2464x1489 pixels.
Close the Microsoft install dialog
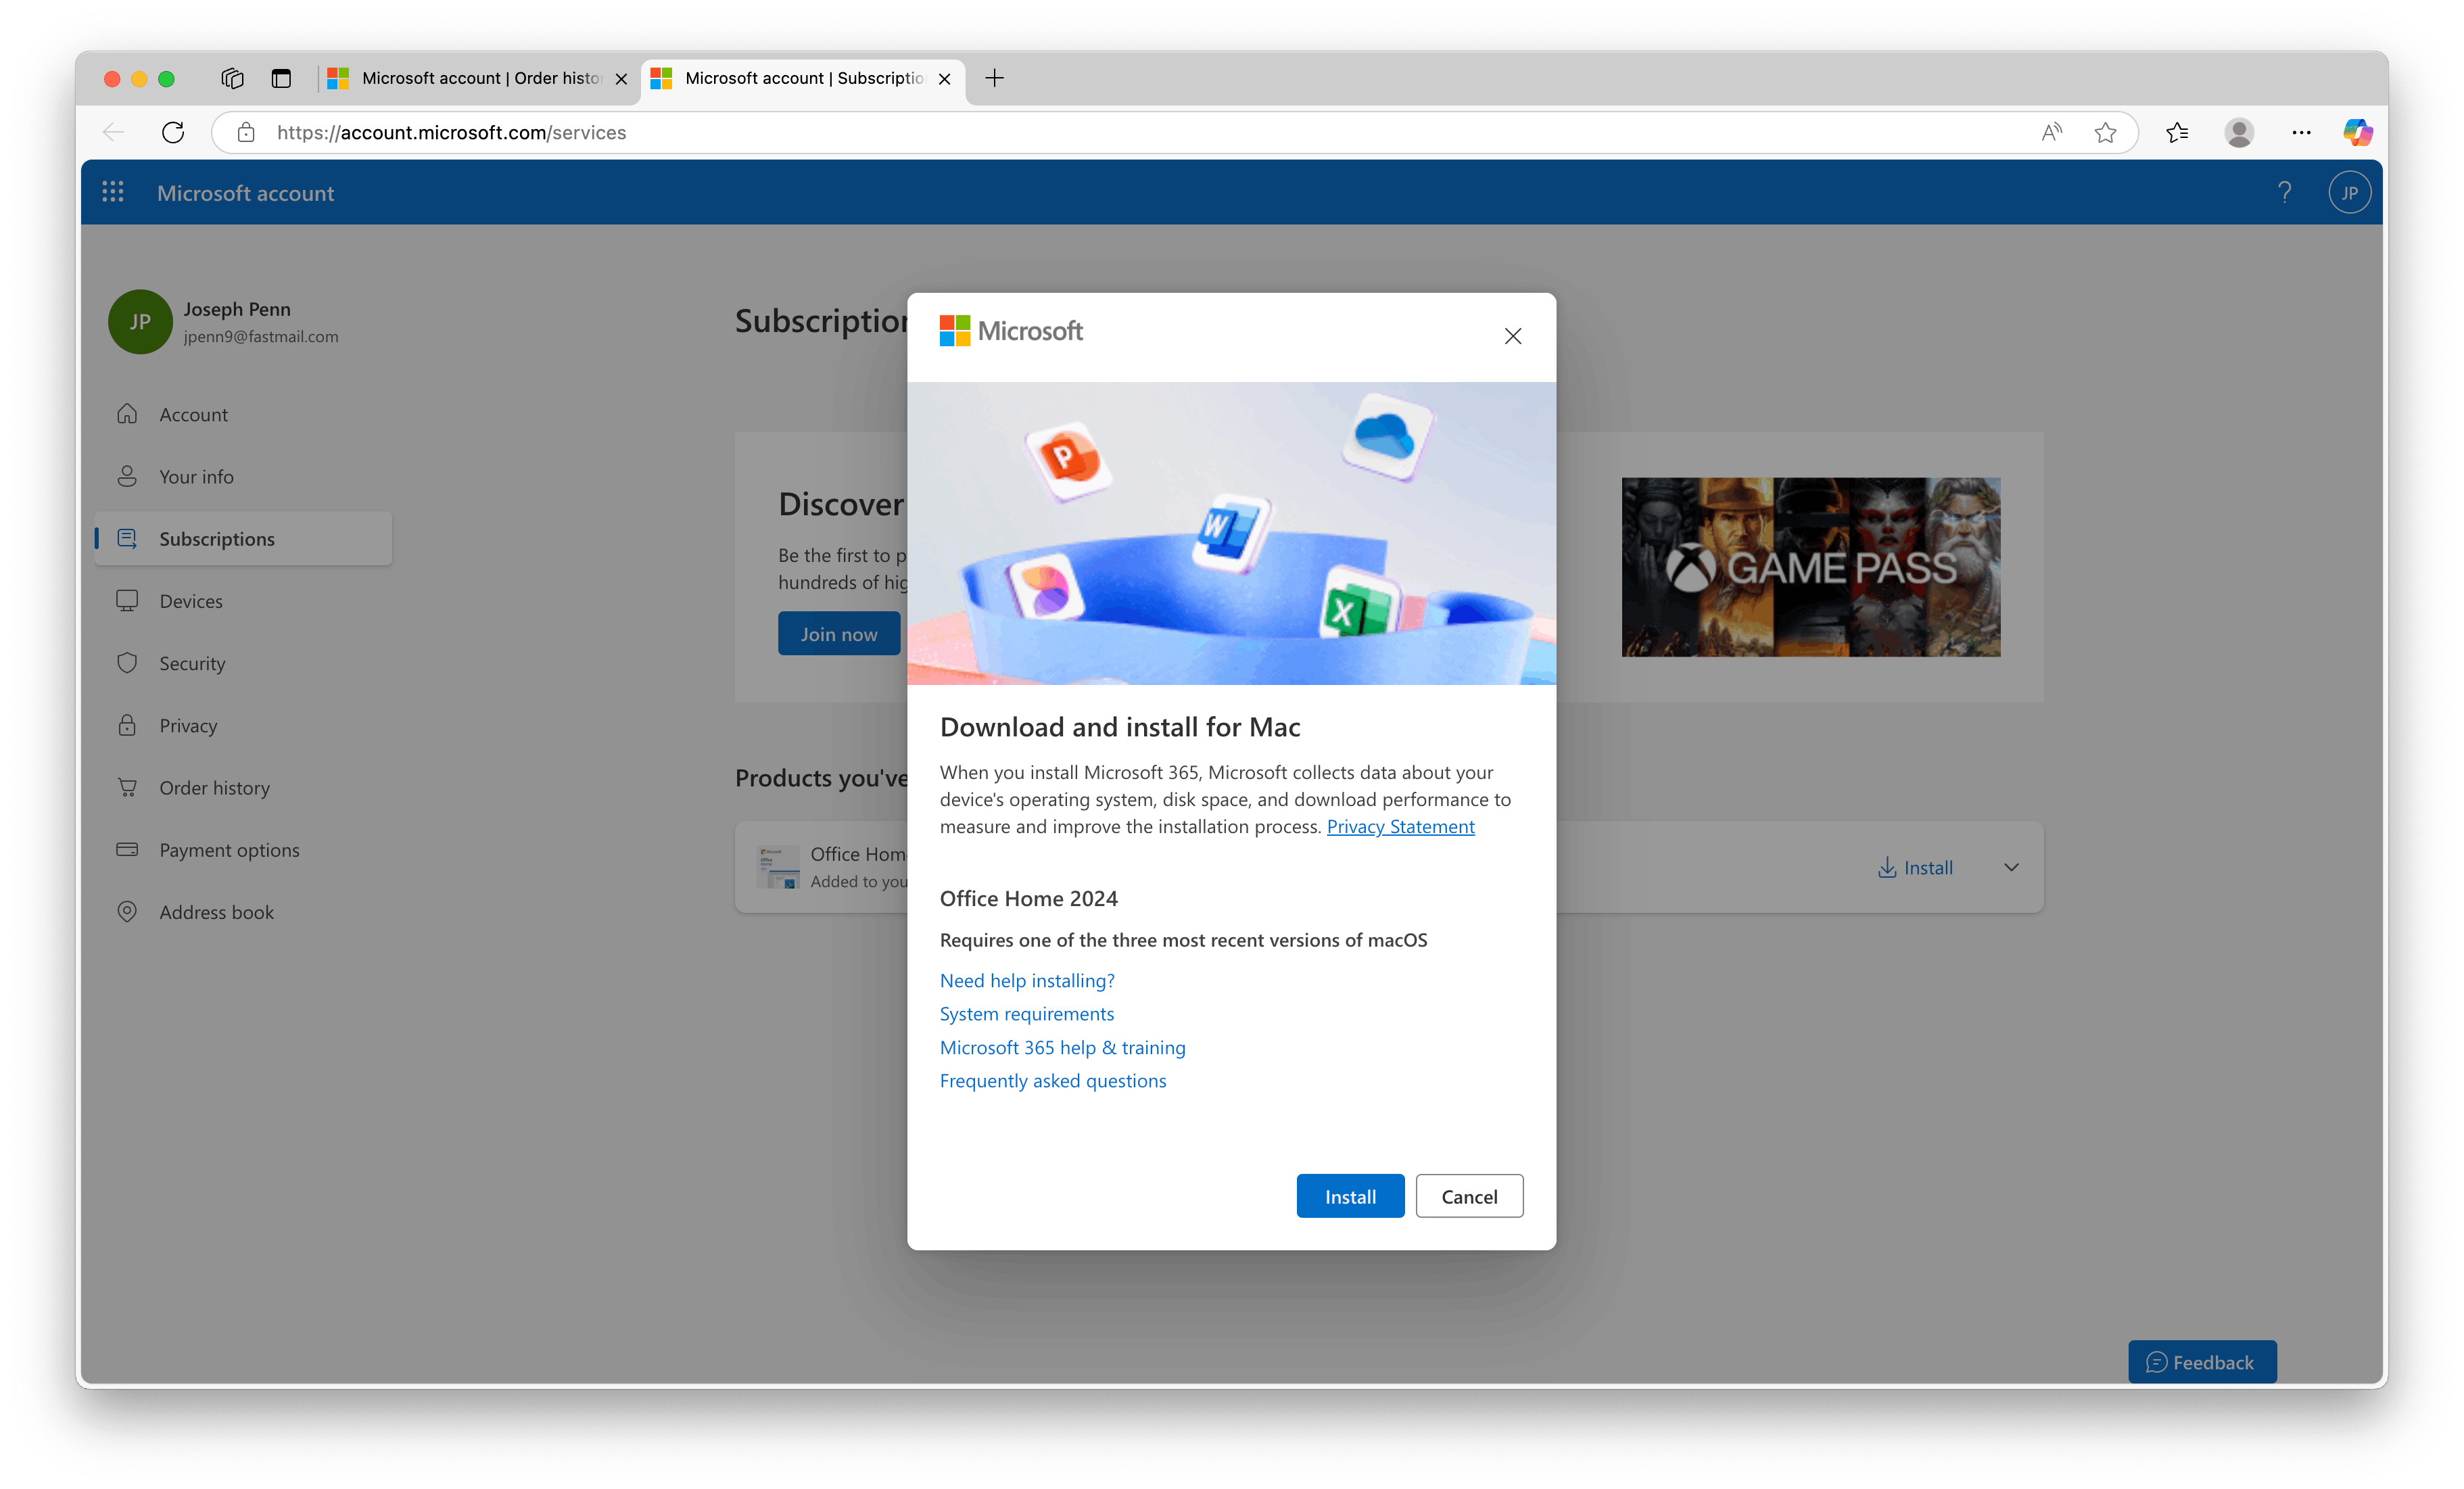1512,336
